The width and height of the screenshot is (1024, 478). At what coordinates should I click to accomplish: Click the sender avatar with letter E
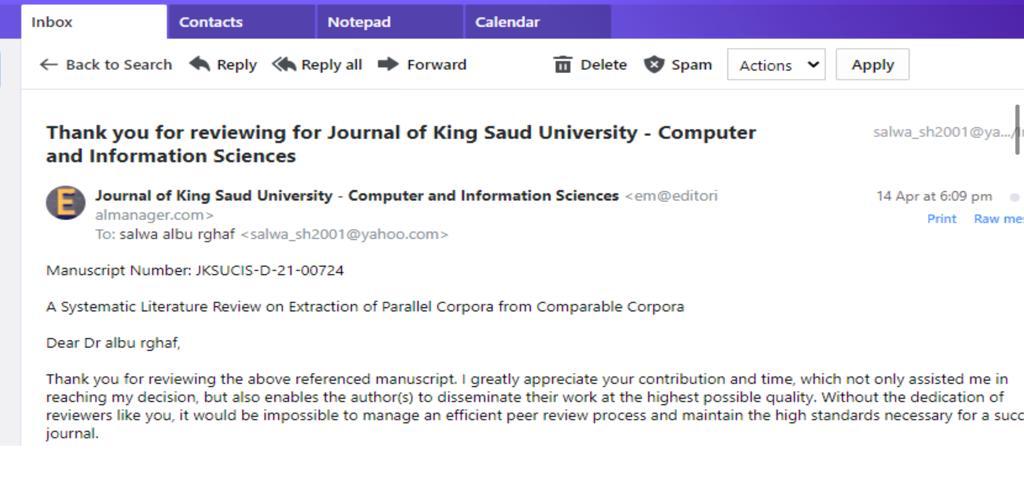(65, 203)
